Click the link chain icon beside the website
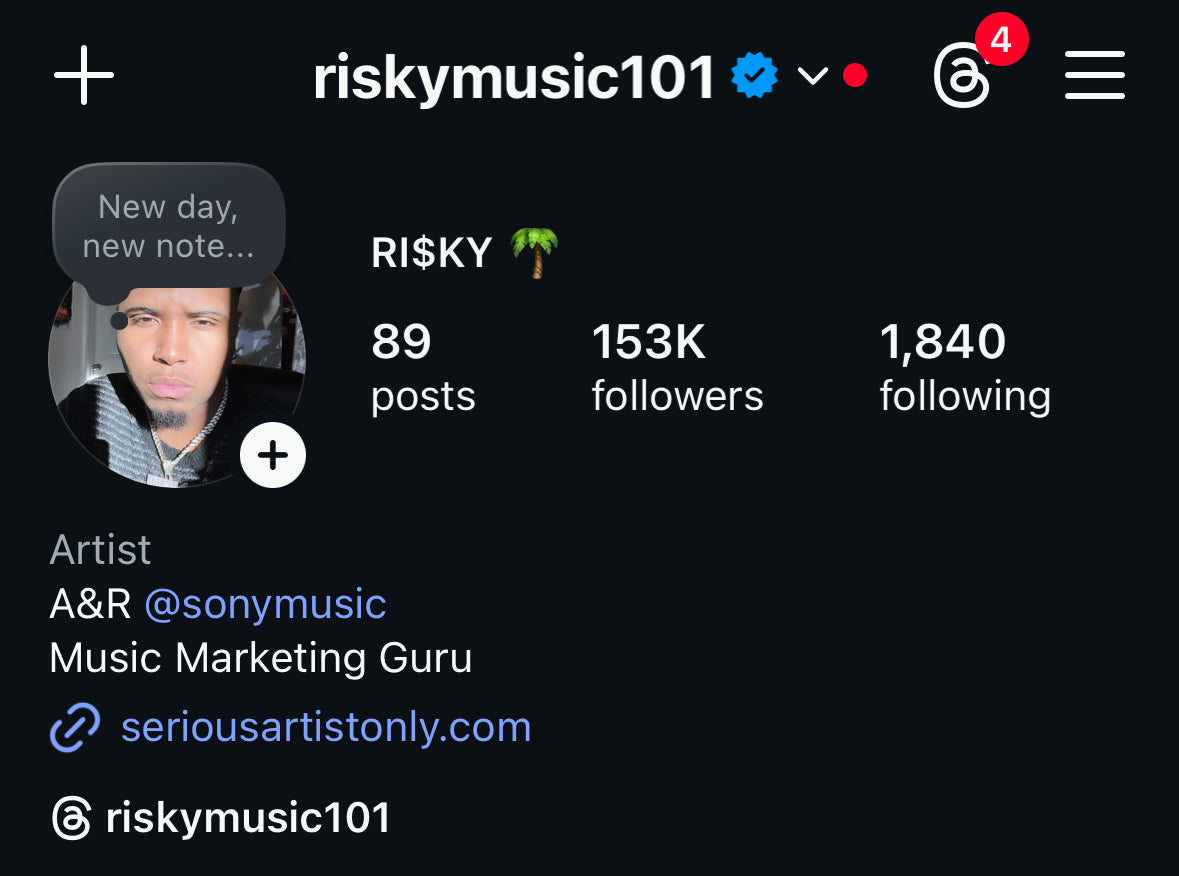 click(x=74, y=727)
